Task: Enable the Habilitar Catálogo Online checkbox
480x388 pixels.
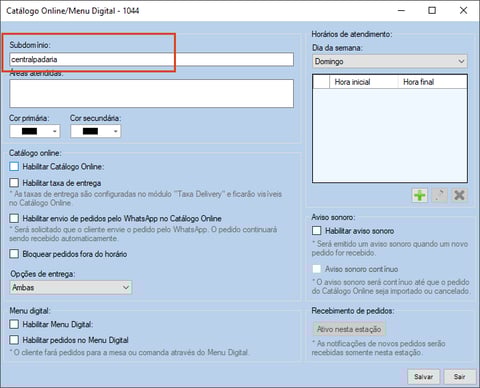Action: point(14,166)
